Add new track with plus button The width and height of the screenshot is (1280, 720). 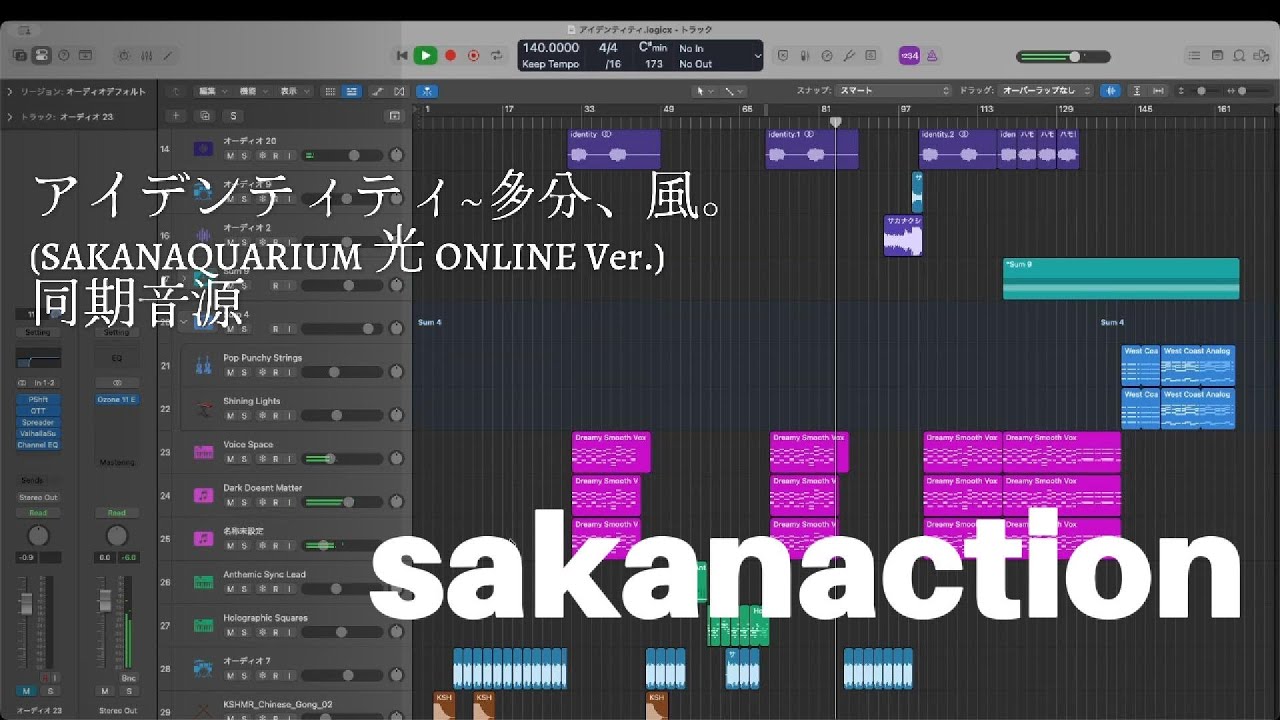[176, 116]
